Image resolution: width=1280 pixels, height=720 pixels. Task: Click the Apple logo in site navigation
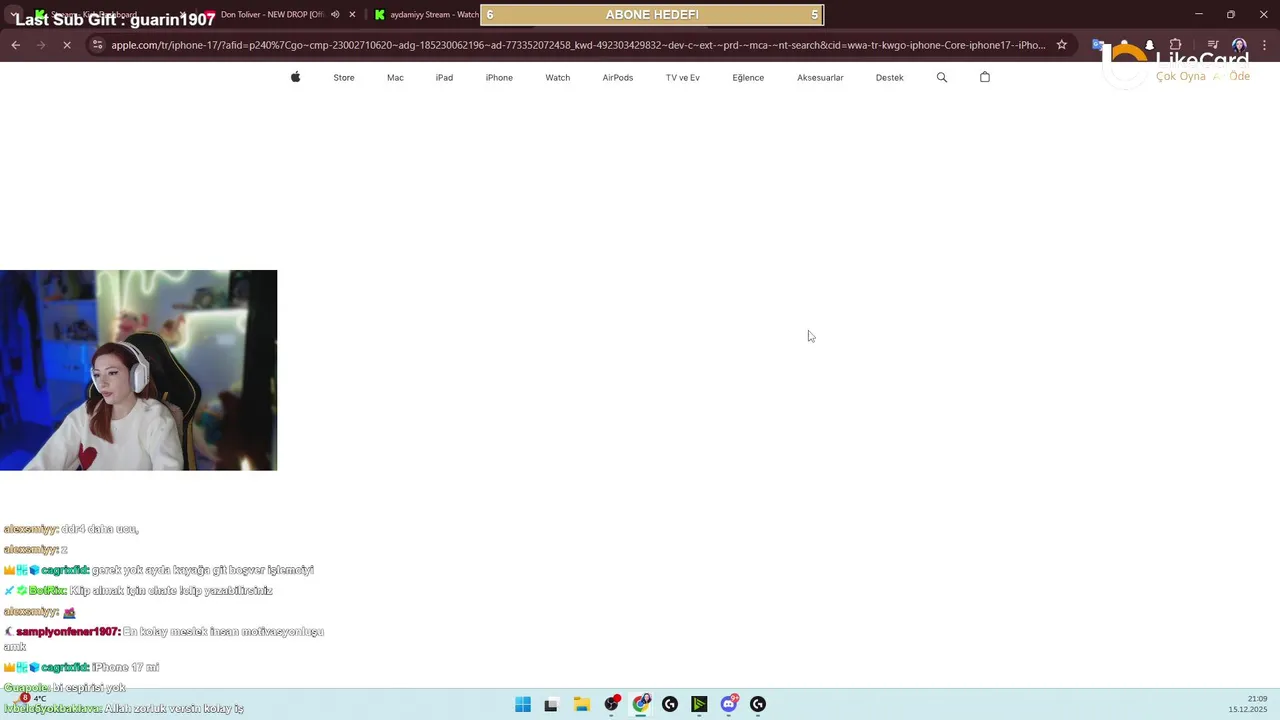(295, 77)
